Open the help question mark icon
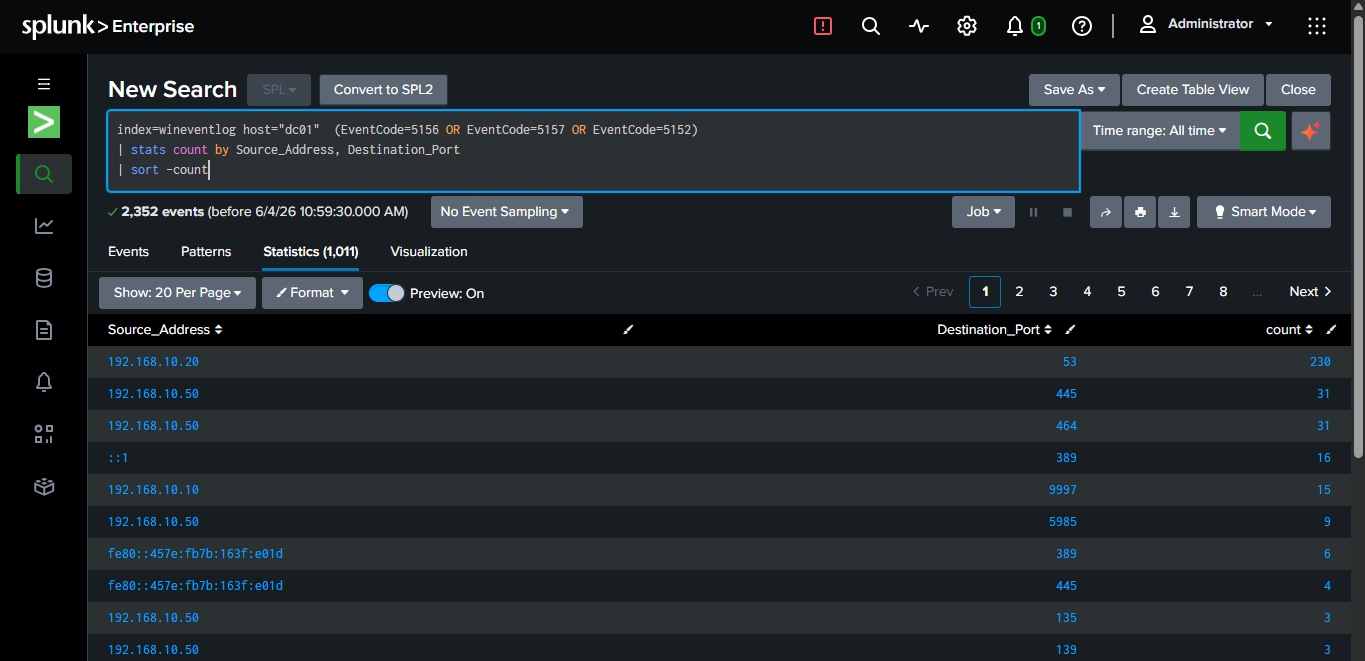The width and height of the screenshot is (1365, 661). coord(1082,26)
